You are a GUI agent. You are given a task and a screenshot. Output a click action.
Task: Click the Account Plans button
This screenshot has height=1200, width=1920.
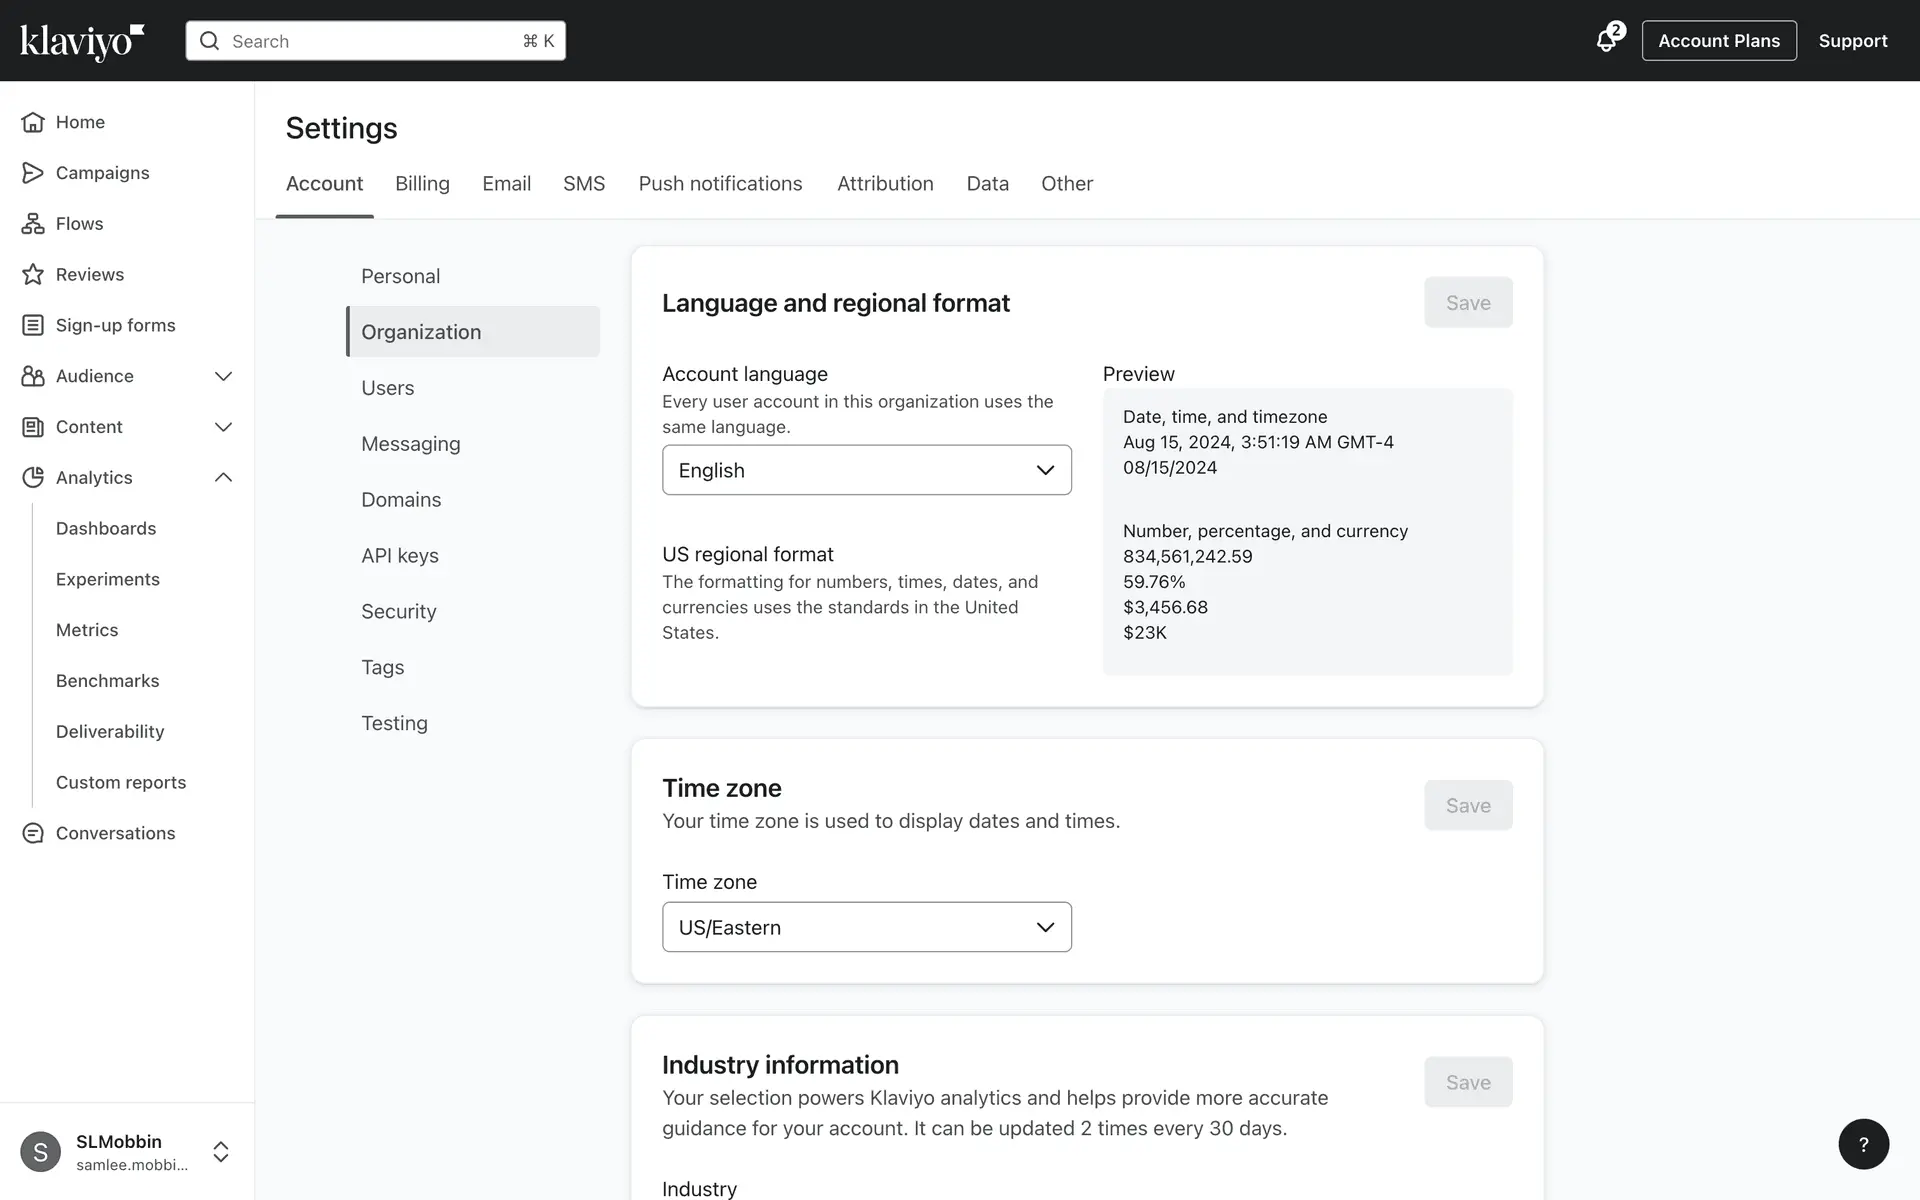(x=1718, y=41)
